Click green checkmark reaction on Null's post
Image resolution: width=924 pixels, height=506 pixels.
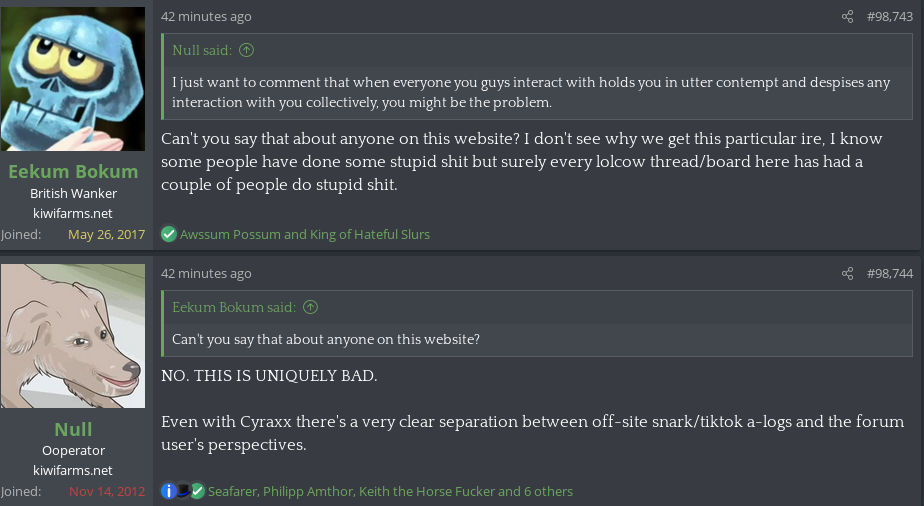198,491
